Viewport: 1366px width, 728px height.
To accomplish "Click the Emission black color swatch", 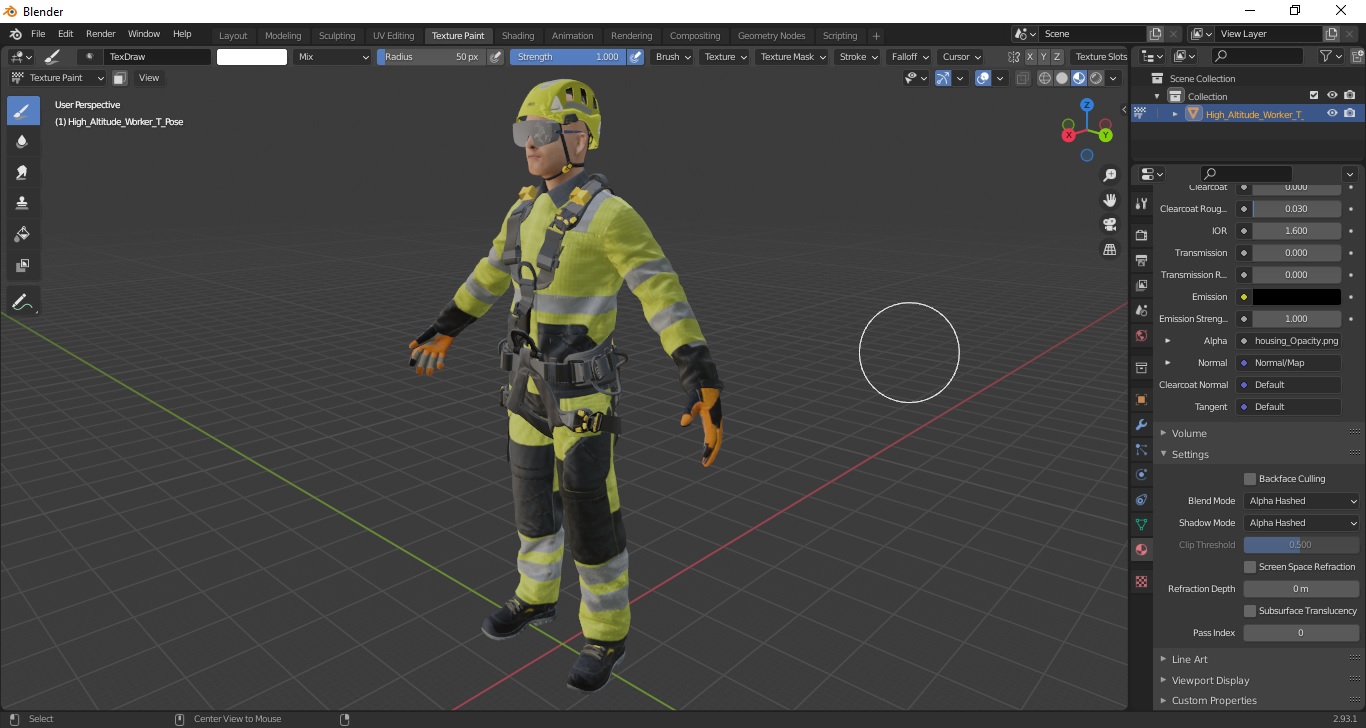I will 1296,297.
